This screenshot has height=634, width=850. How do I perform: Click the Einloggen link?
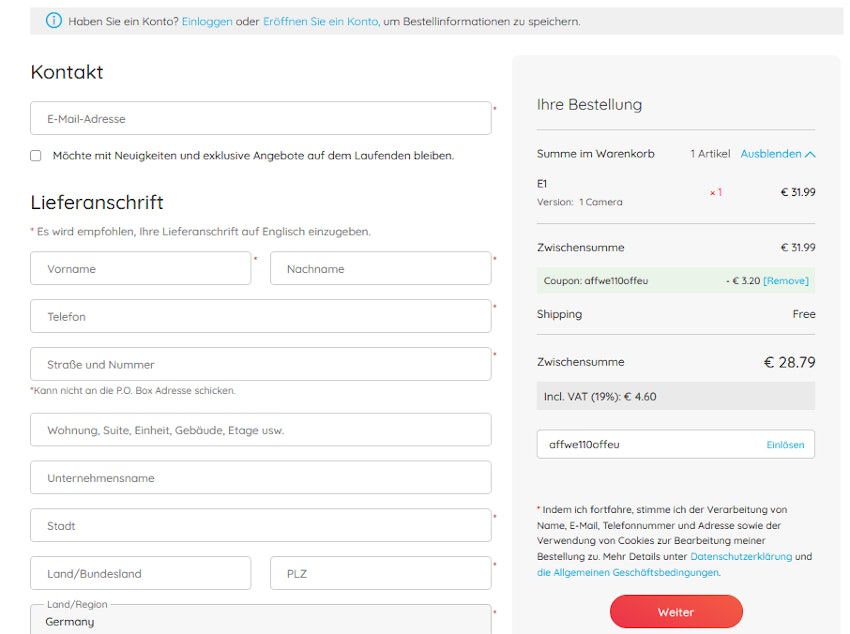pyautogui.click(x=206, y=21)
